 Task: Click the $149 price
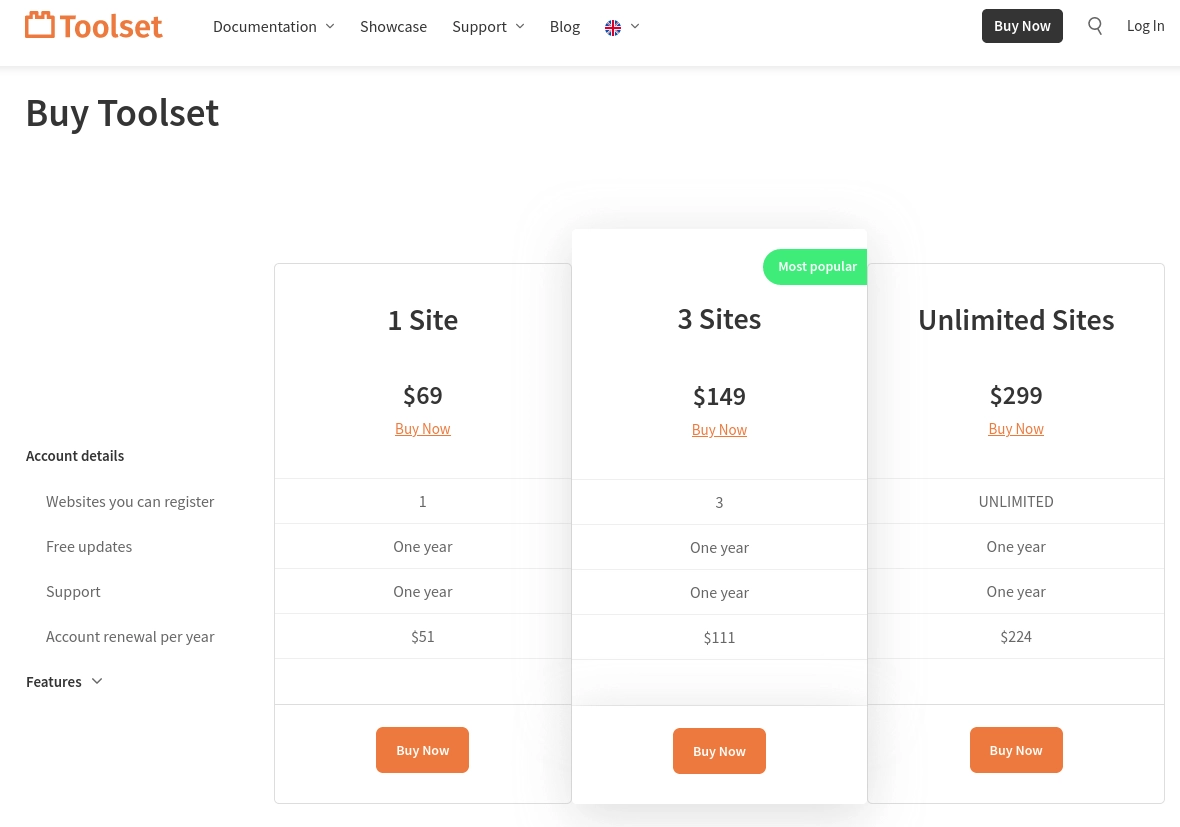pyautogui.click(x=719, y=396)
